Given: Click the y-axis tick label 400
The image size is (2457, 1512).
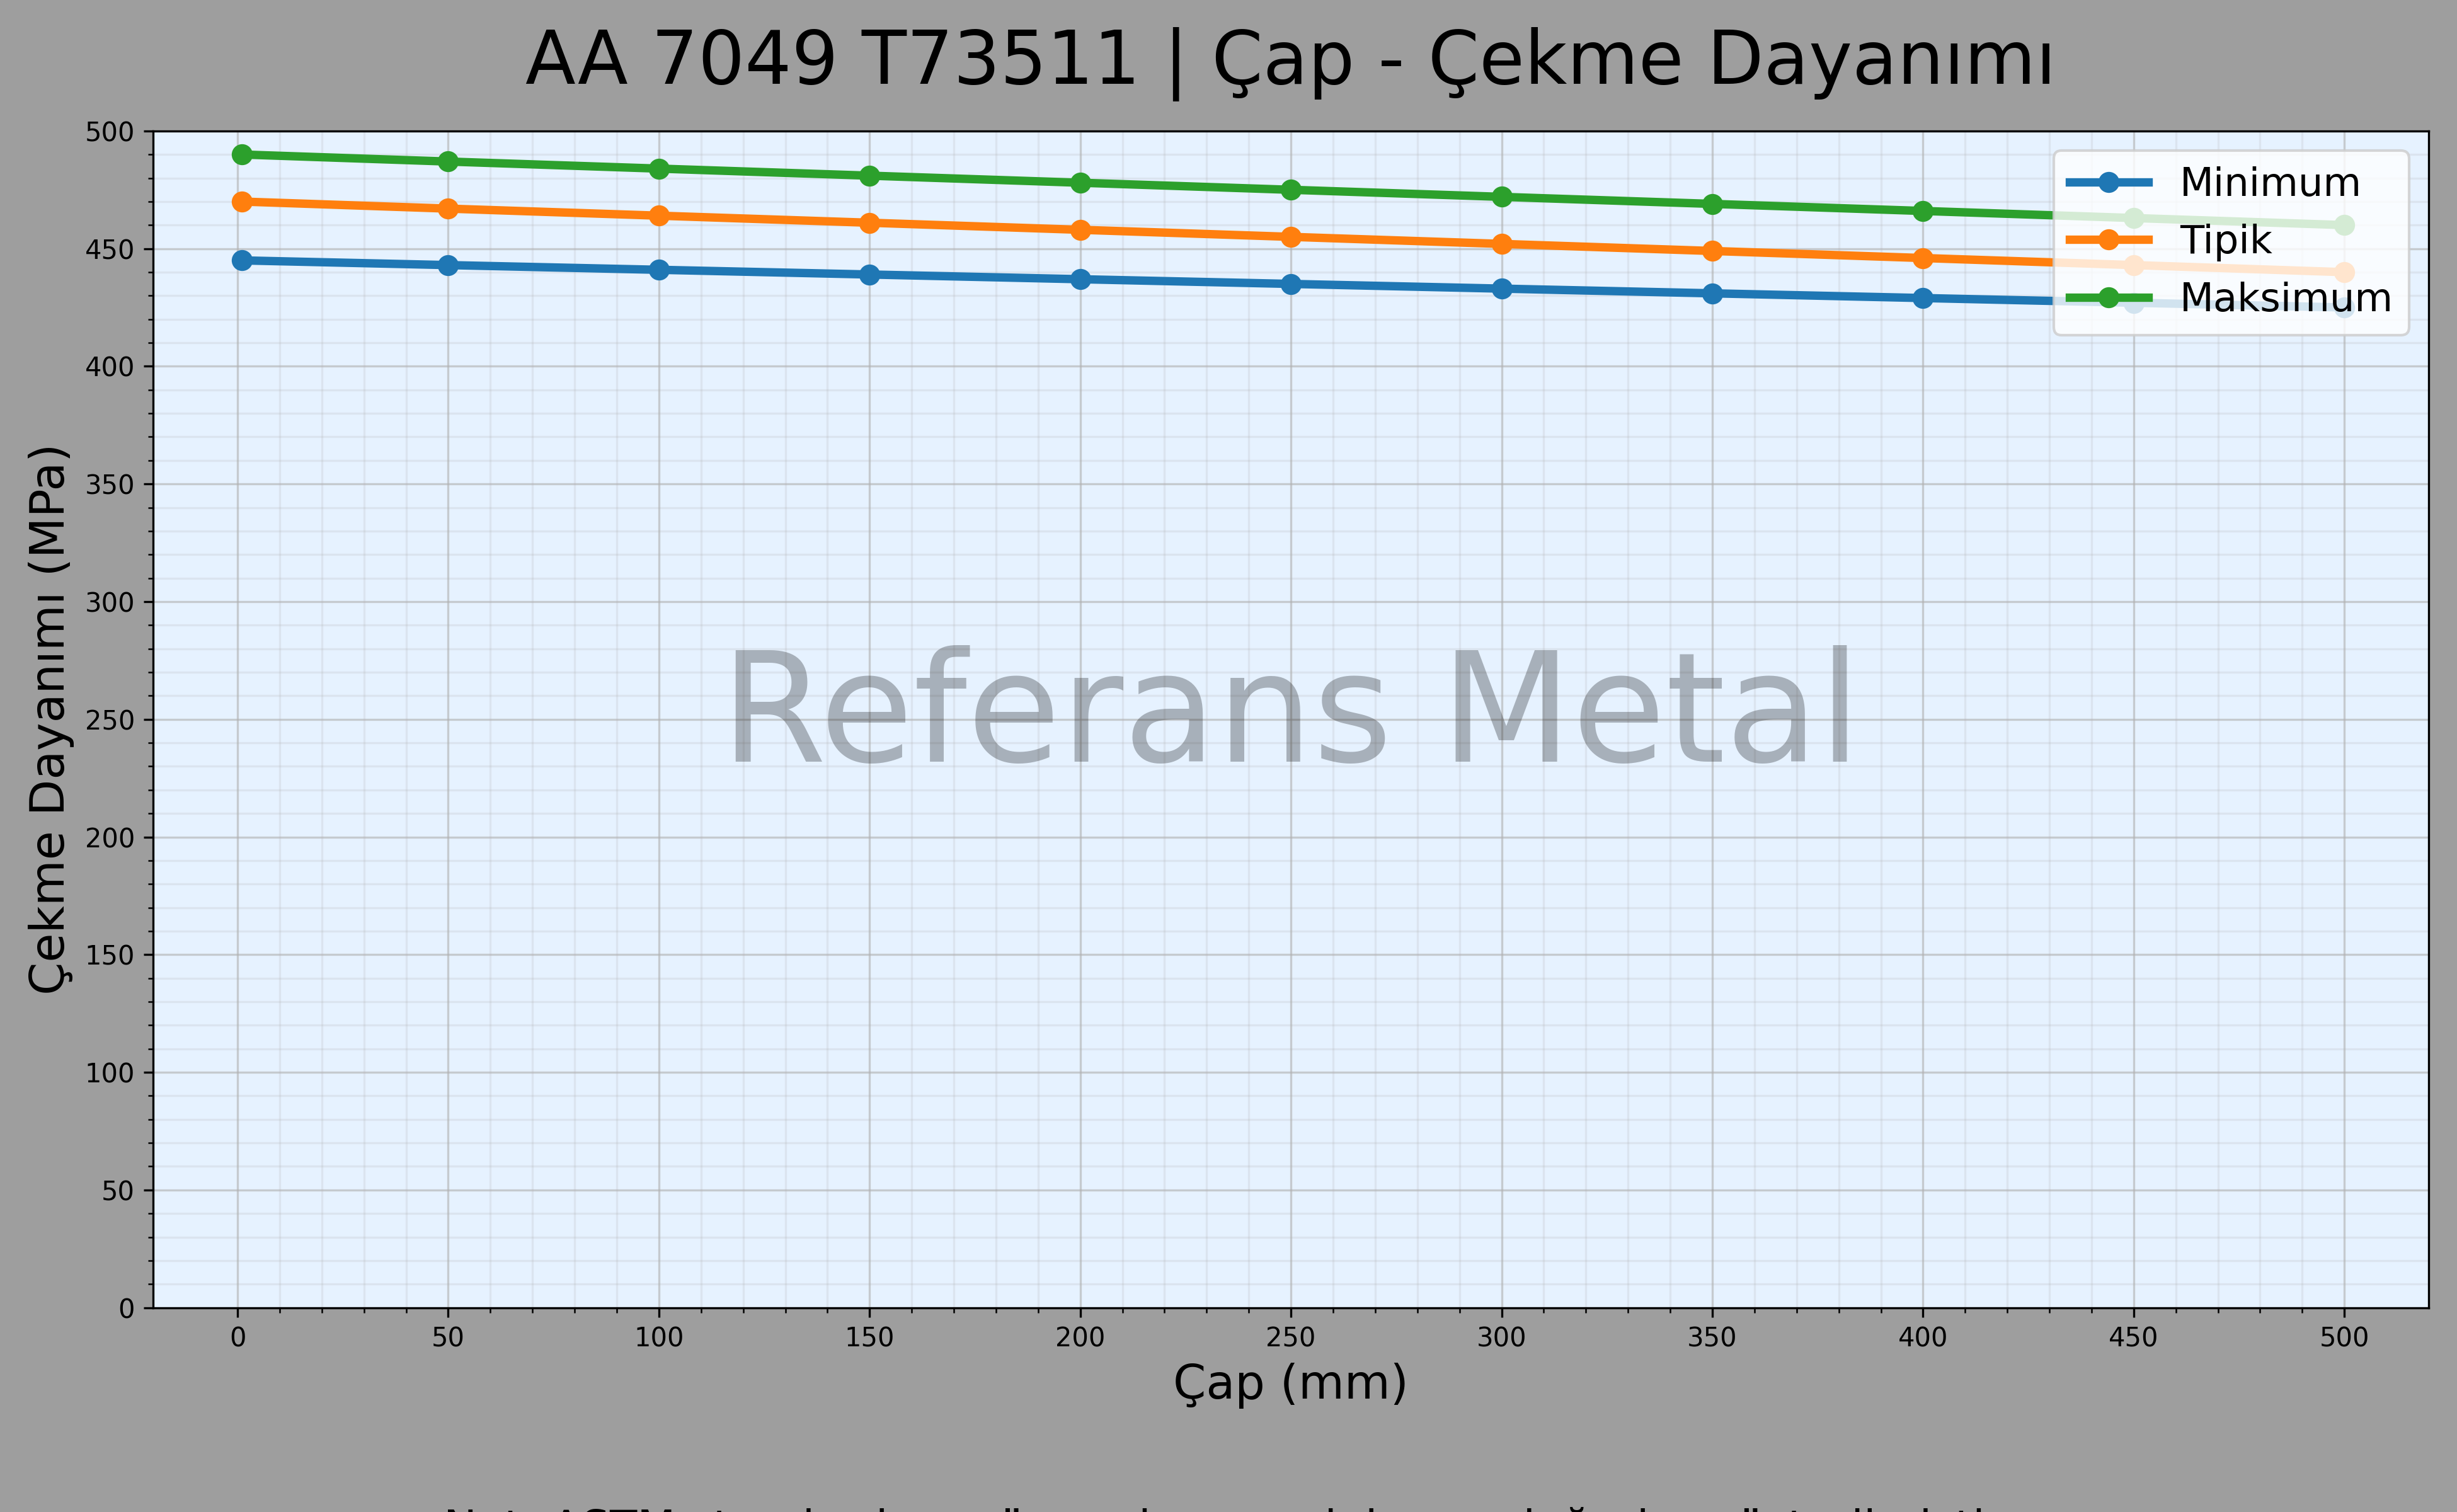Looking at the screenshot, I should pyautogui.click(x=110, y=367).
